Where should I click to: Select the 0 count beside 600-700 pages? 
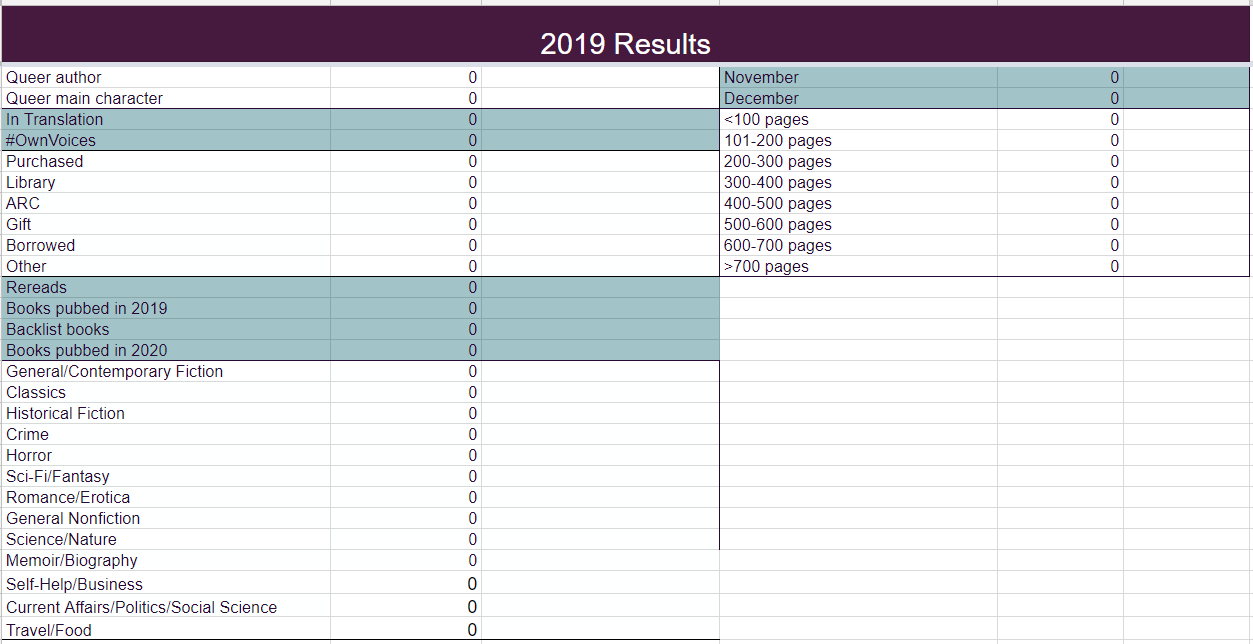(1060, 245)
